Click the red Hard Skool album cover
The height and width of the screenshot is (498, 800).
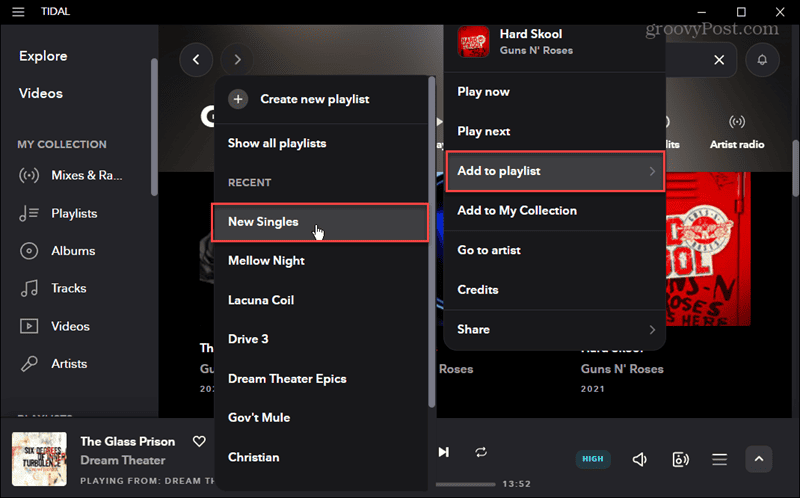point(708,249)
